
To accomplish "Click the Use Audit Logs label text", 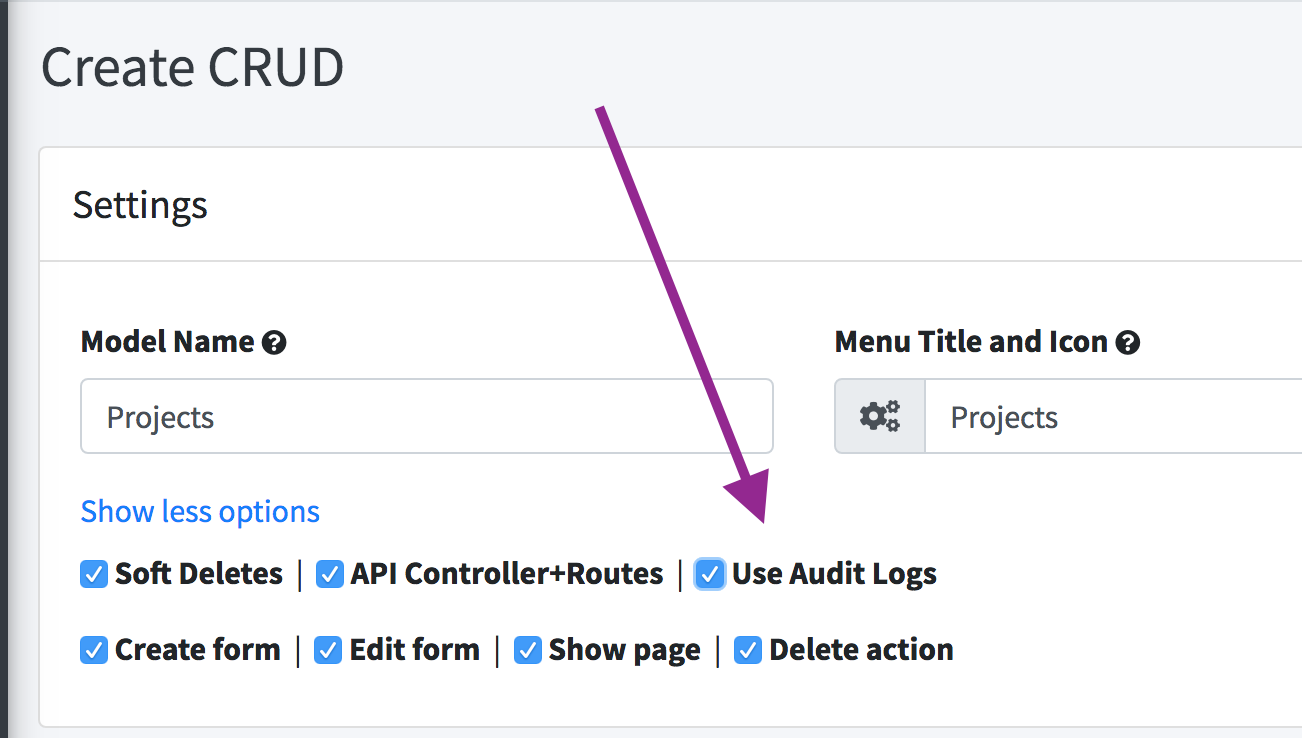I will tap(834, 574).
